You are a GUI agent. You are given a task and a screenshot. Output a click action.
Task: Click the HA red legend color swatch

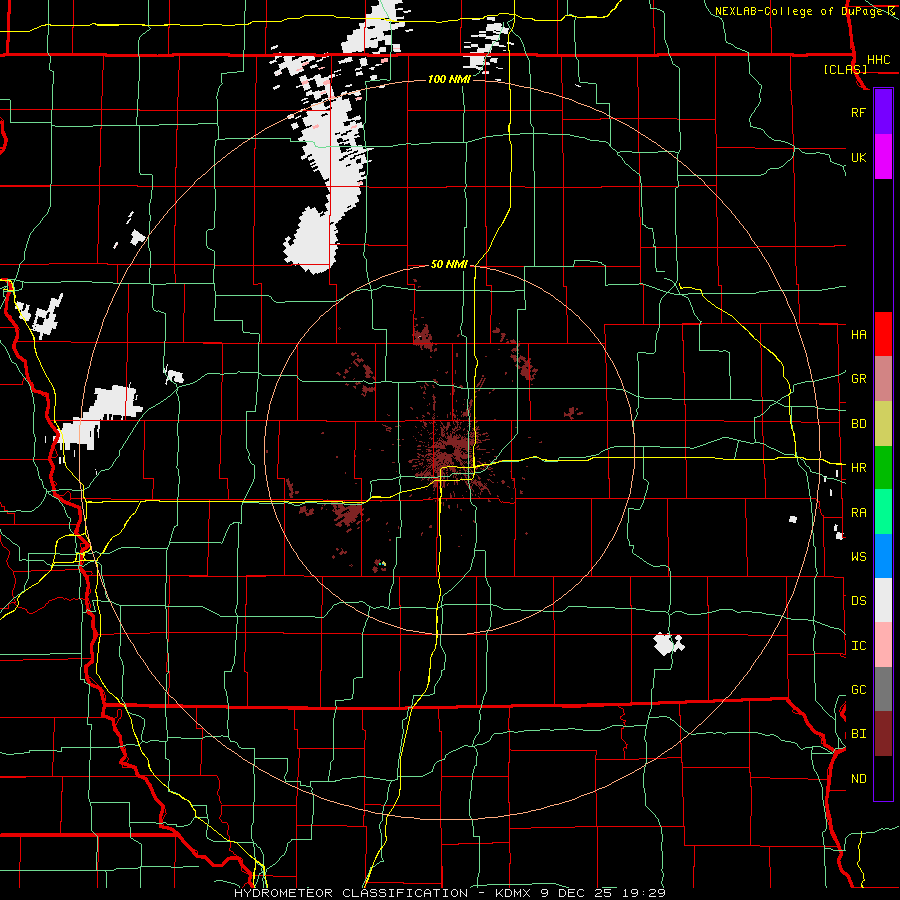click(x=883, y=334)
